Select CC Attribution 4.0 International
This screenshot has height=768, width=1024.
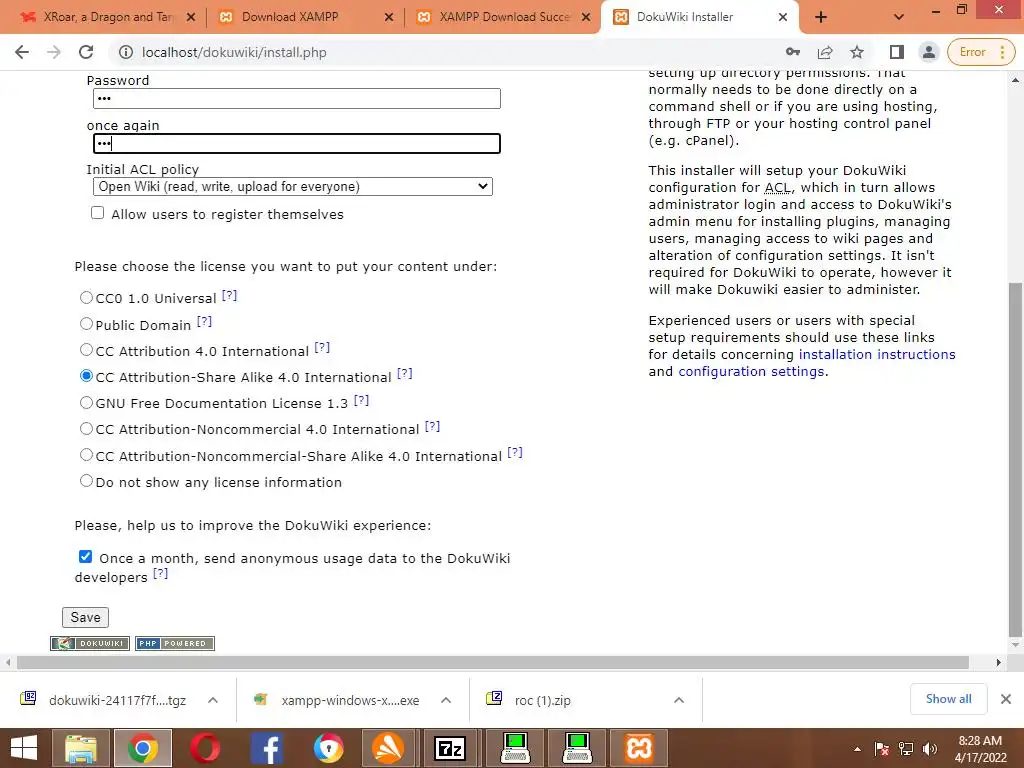(x=86, y=350)
